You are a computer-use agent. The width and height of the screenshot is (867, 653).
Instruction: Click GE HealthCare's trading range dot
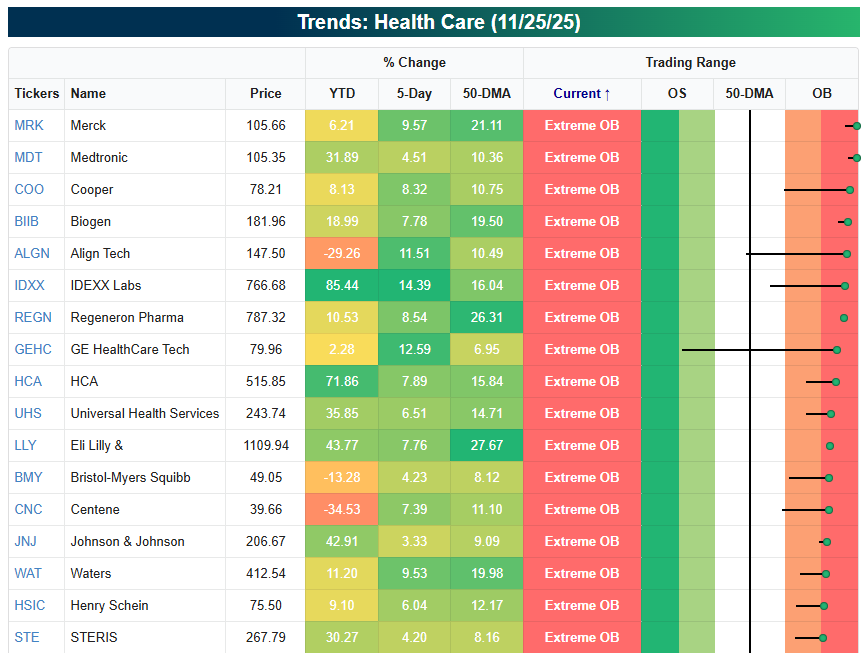click(x=837, y=350)
